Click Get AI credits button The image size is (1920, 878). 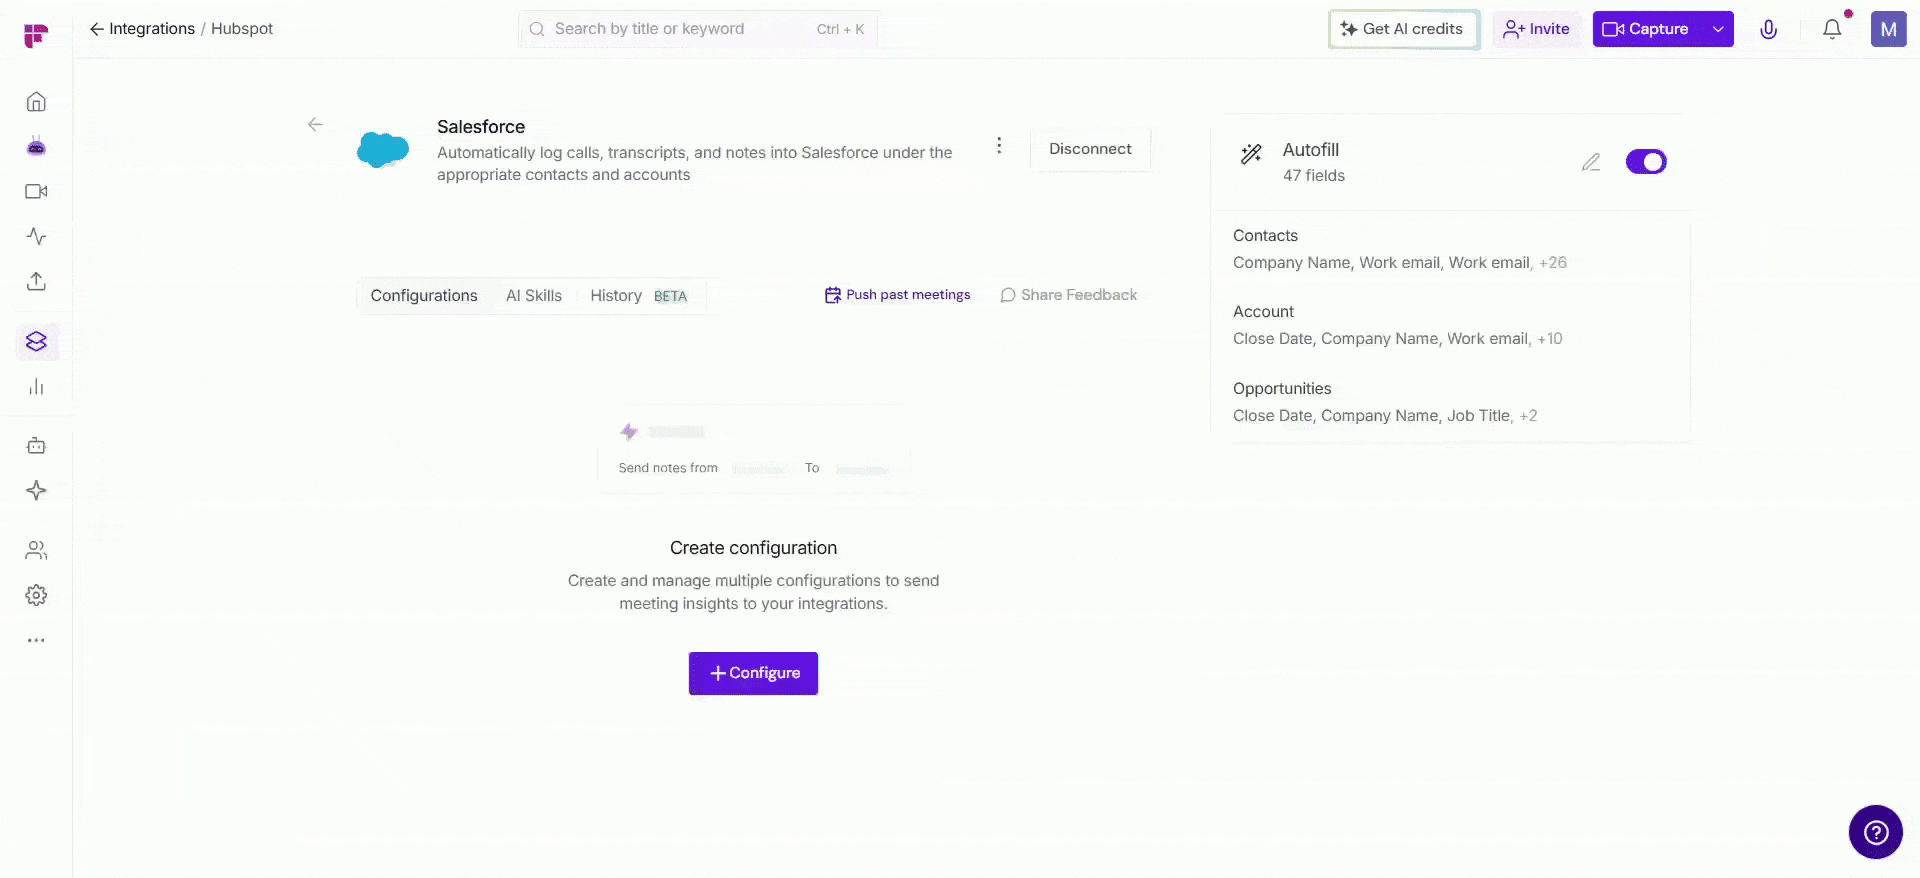pyautogui.click(x=1403, y=29)
